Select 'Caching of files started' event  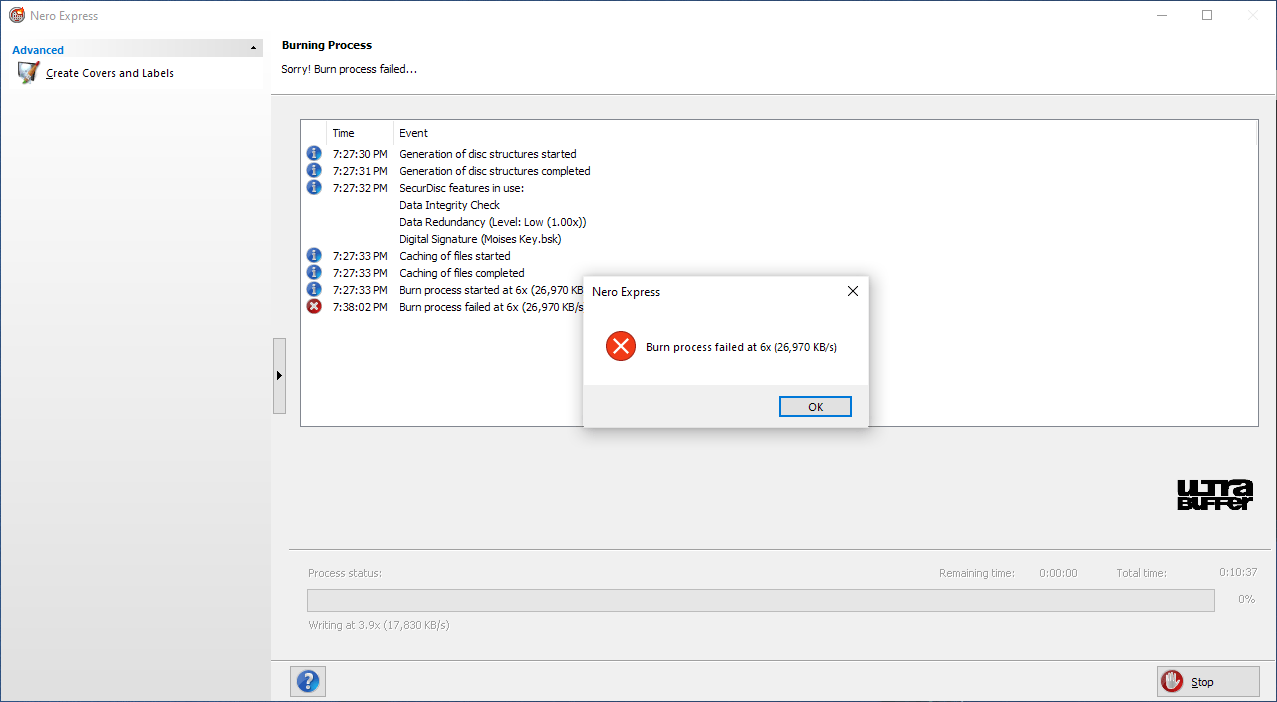coord(455,256)
